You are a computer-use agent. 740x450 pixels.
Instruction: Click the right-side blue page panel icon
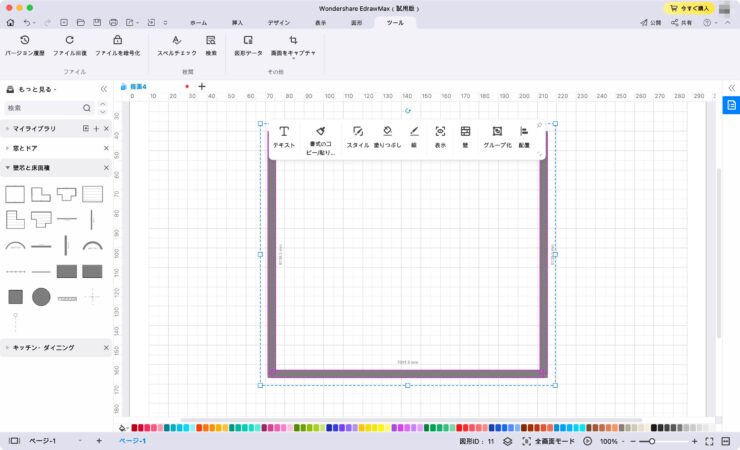[731, 105]
